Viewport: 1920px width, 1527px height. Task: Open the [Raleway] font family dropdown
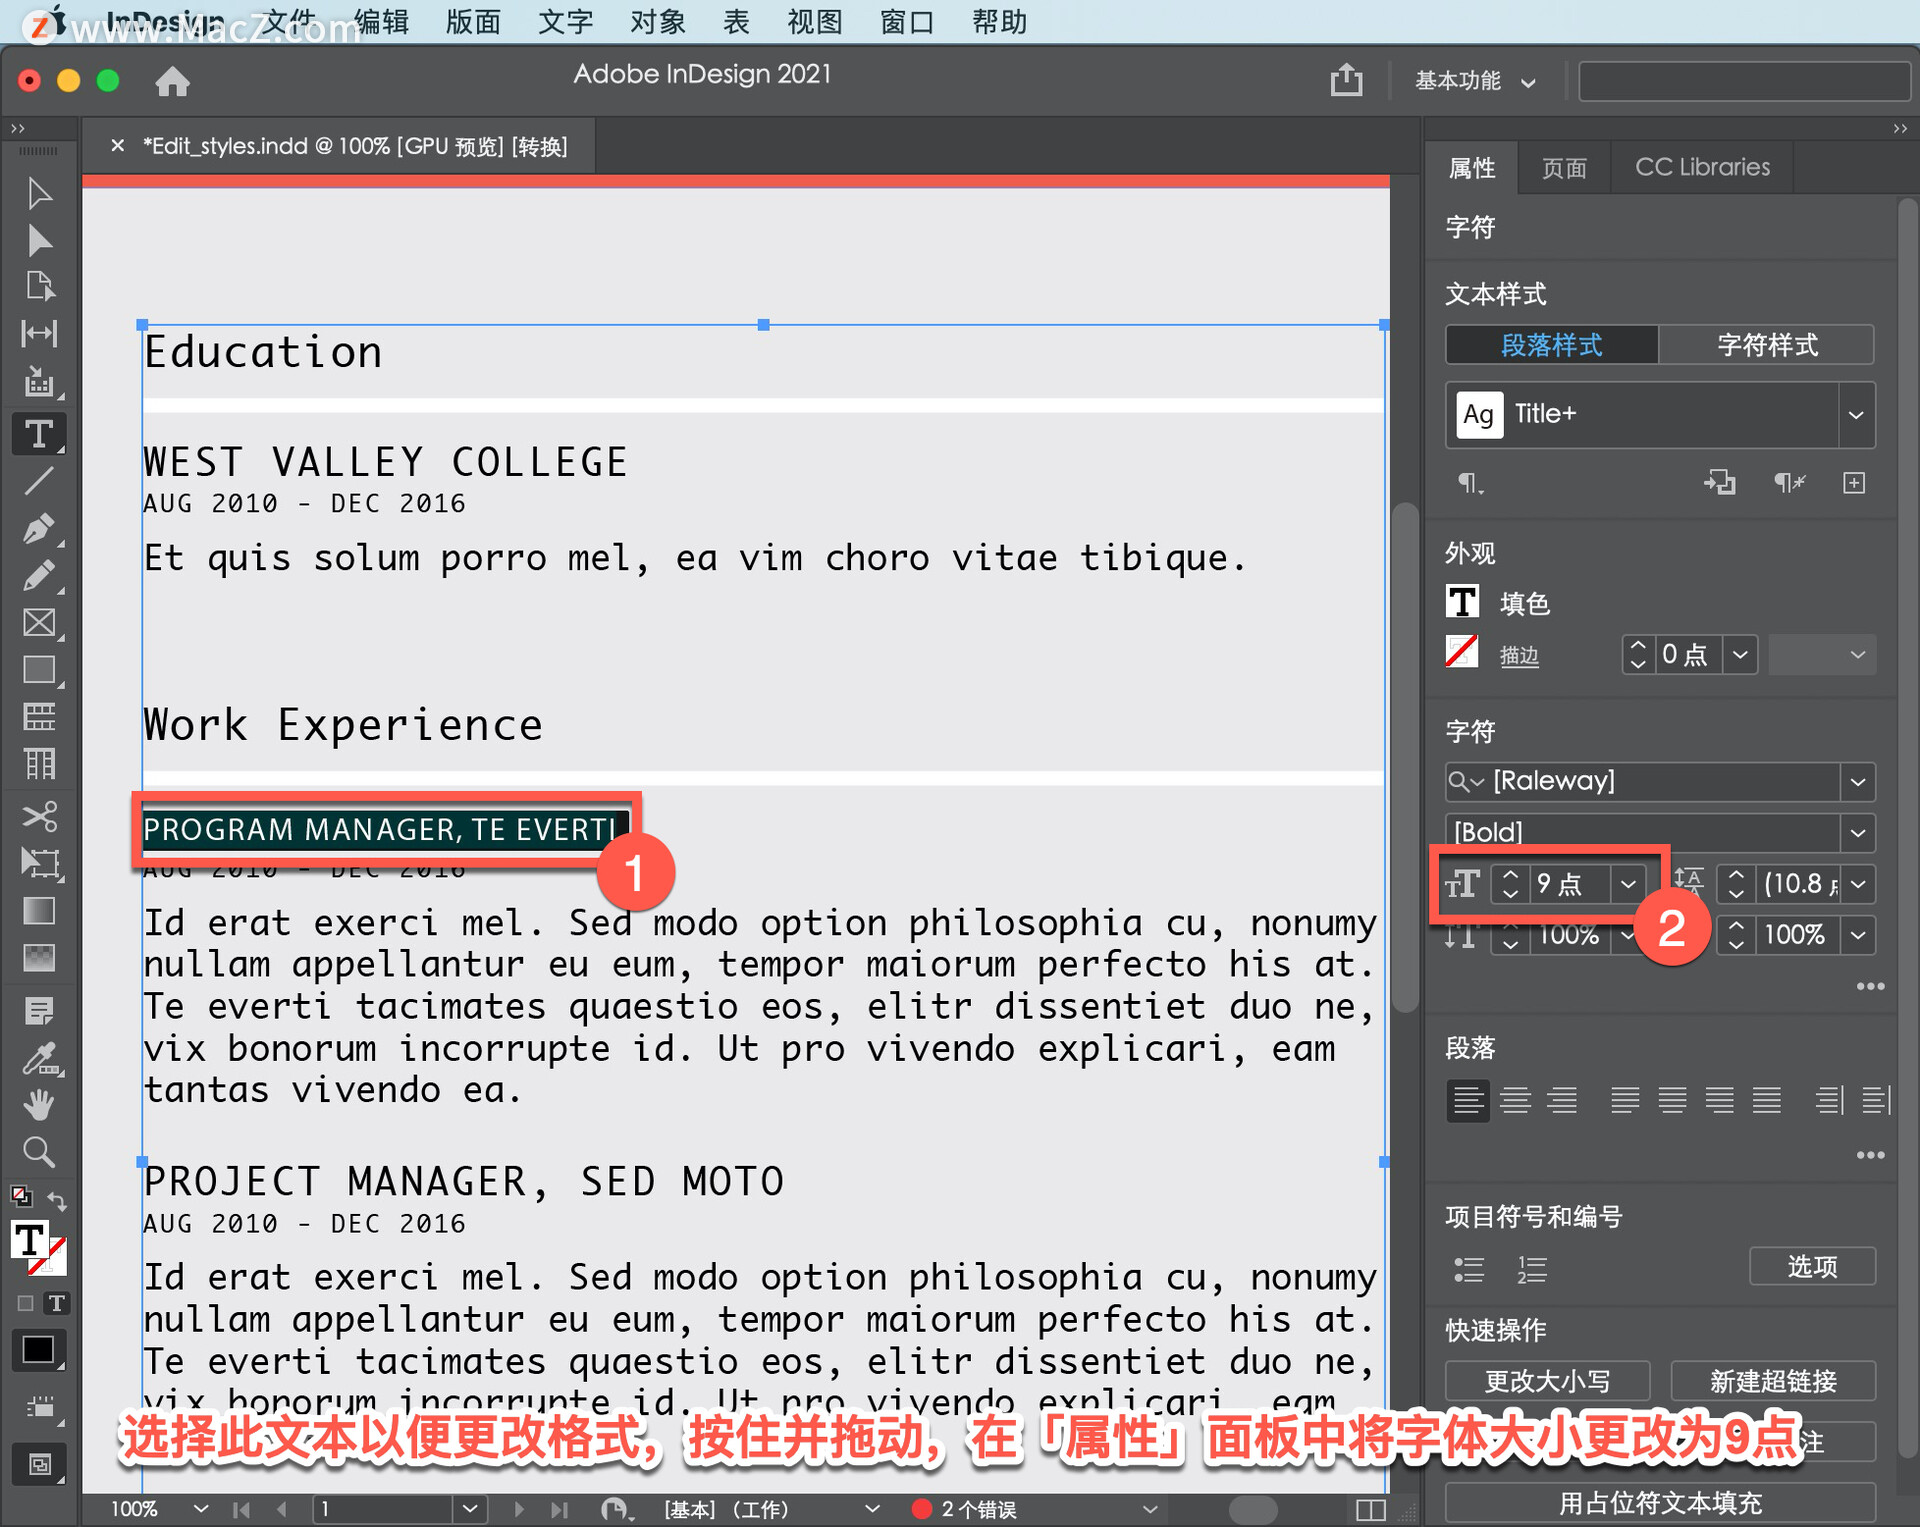point(1857,781)
